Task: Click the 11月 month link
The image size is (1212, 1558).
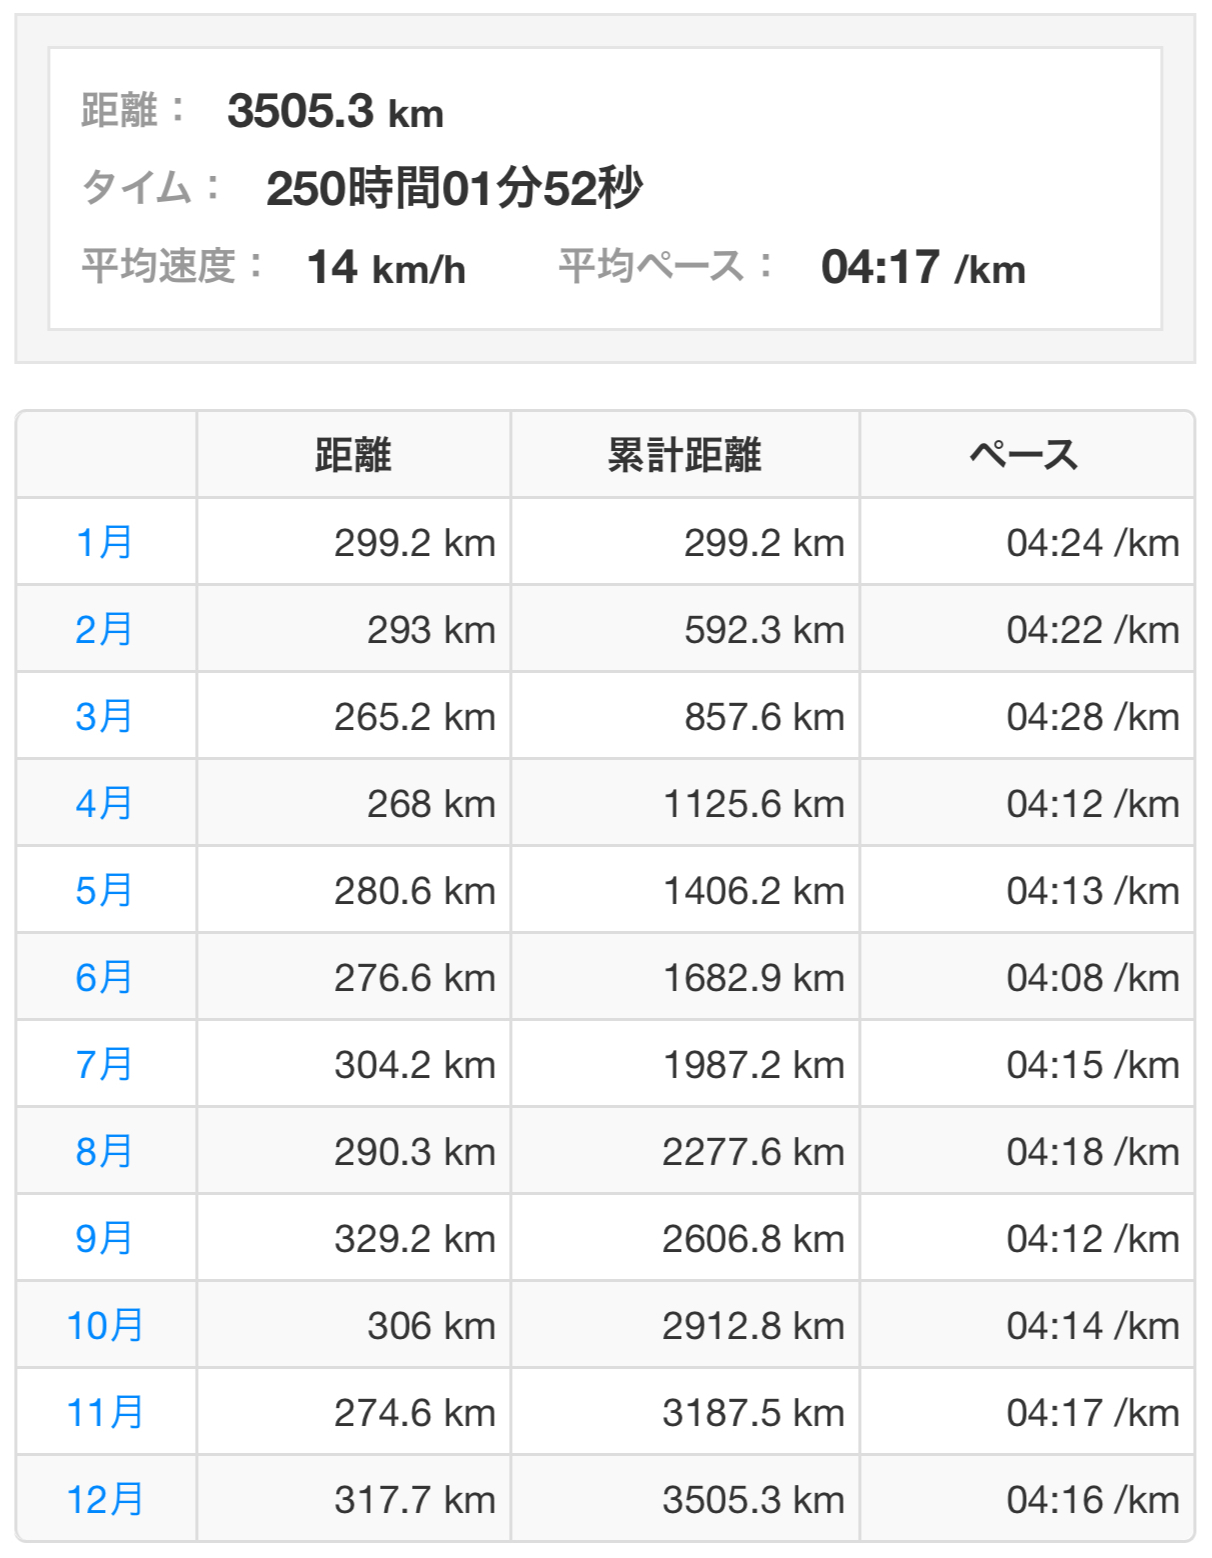Action: click(x=104, y=1412)
